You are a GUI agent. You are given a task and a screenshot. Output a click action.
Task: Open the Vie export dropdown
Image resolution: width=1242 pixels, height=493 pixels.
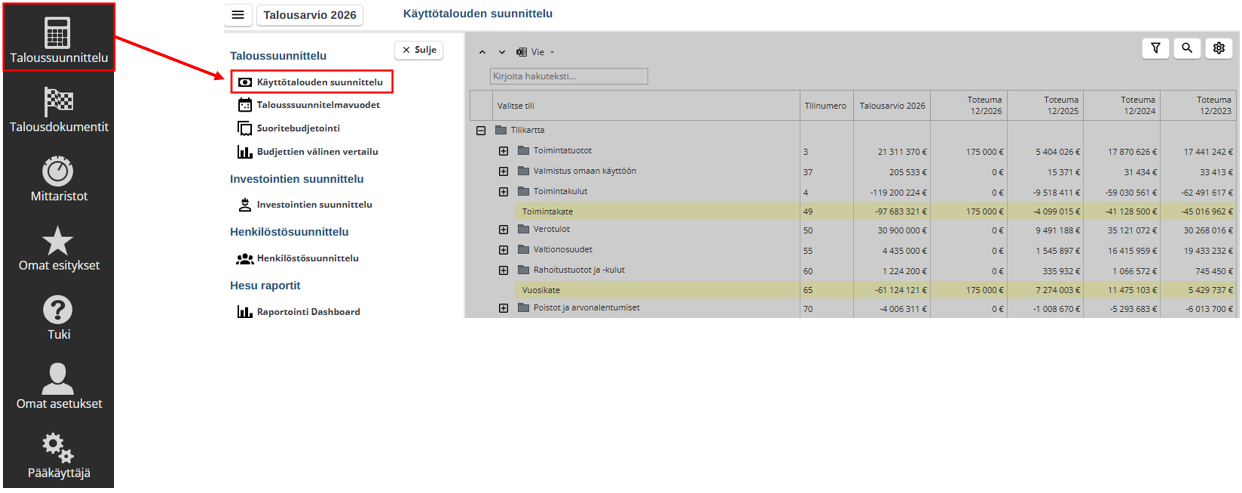(535, 51)
